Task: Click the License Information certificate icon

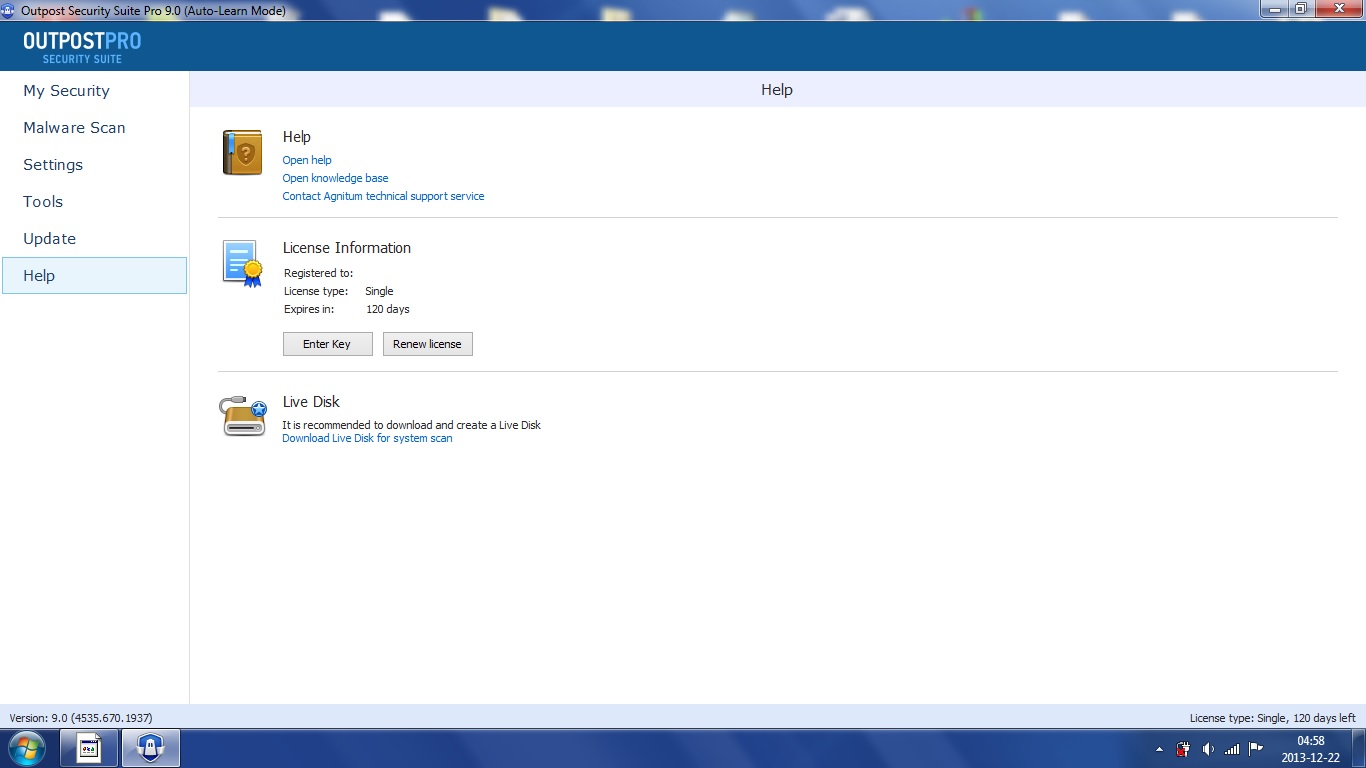Action: point(243,264)
